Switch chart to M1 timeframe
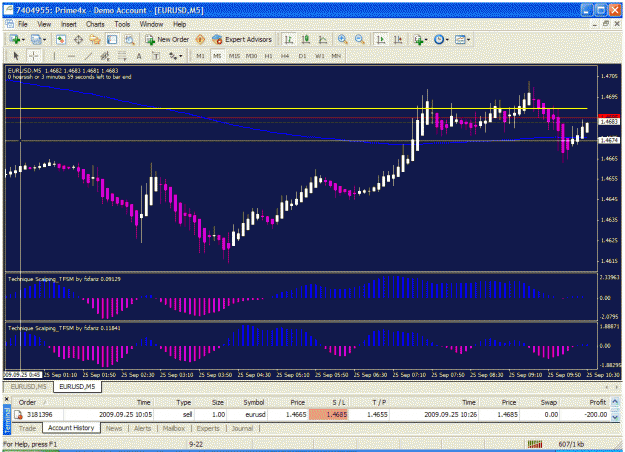This screenshot has height=452, width=625. 200,56
